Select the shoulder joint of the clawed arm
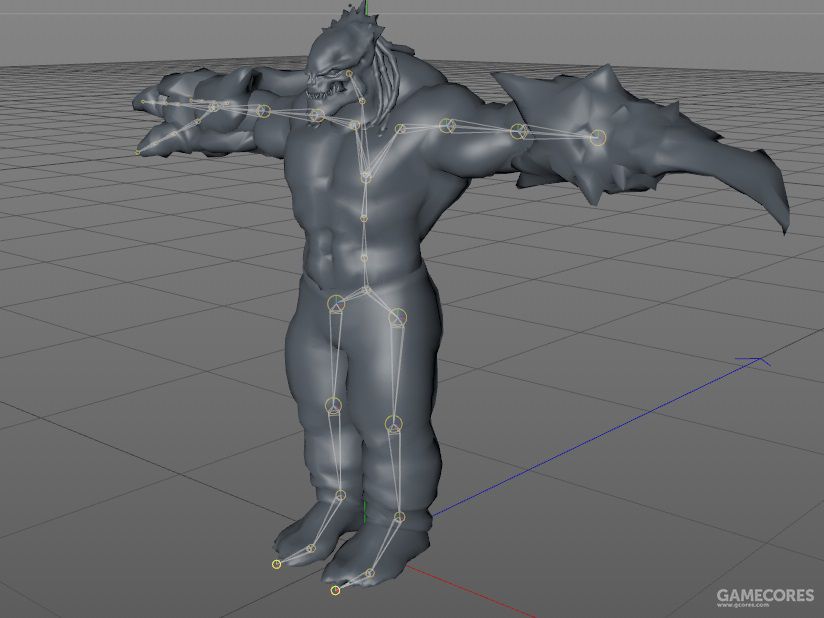This screenshot has height=618, width=824. pyautogui.click(x=316, y=116)
